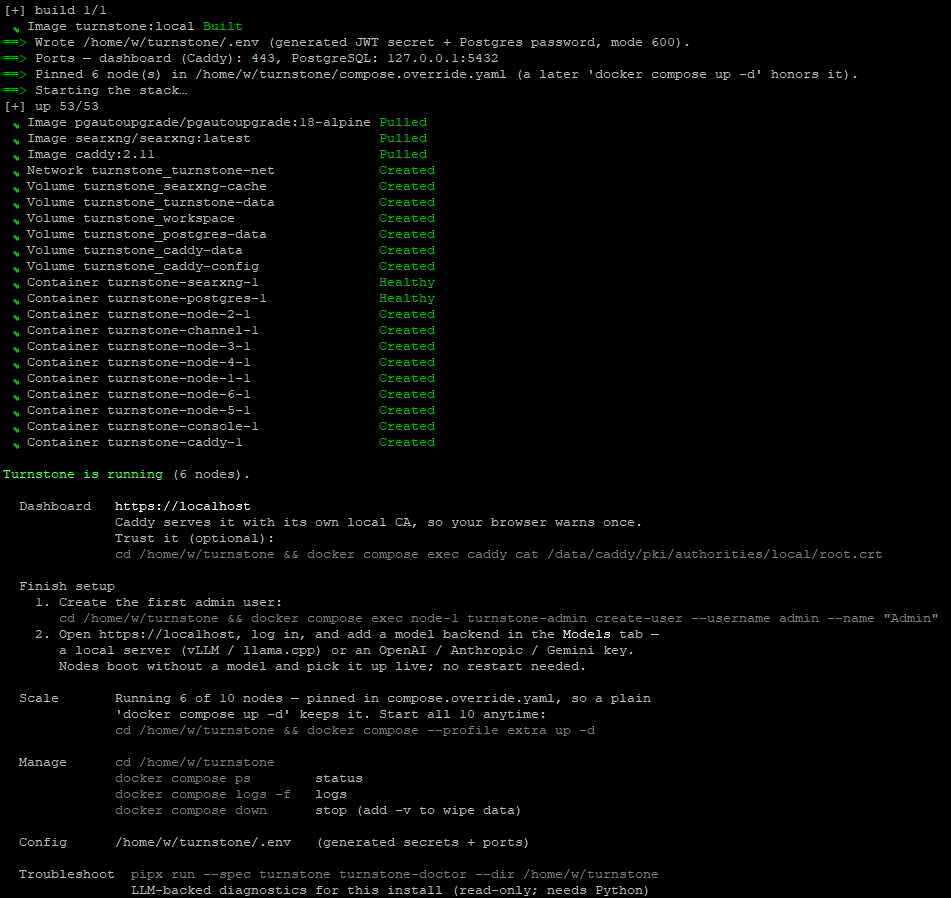Click the 'docker compose logs -f' command
Viewport: 951px width, 898px height.
tap(203, 794)
